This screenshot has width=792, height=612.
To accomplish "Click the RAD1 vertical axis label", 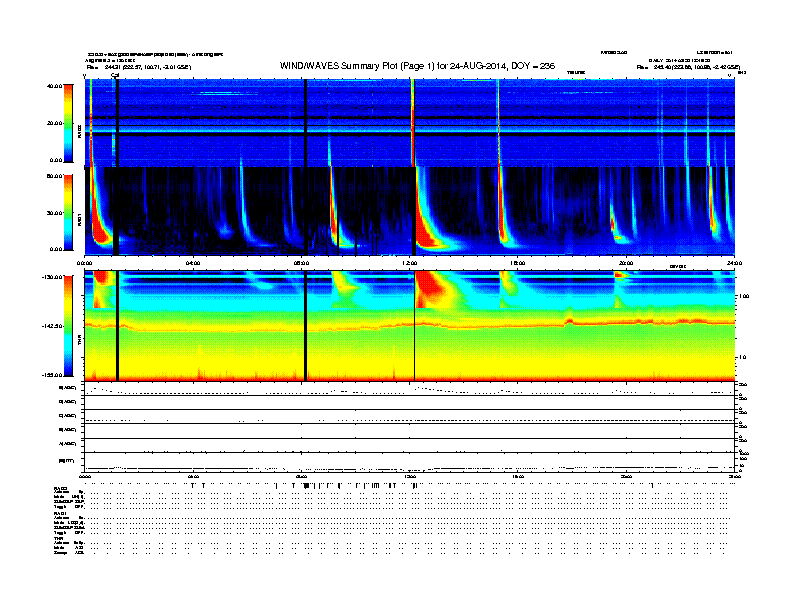I will pyautogui.click(x=79, y=219).
